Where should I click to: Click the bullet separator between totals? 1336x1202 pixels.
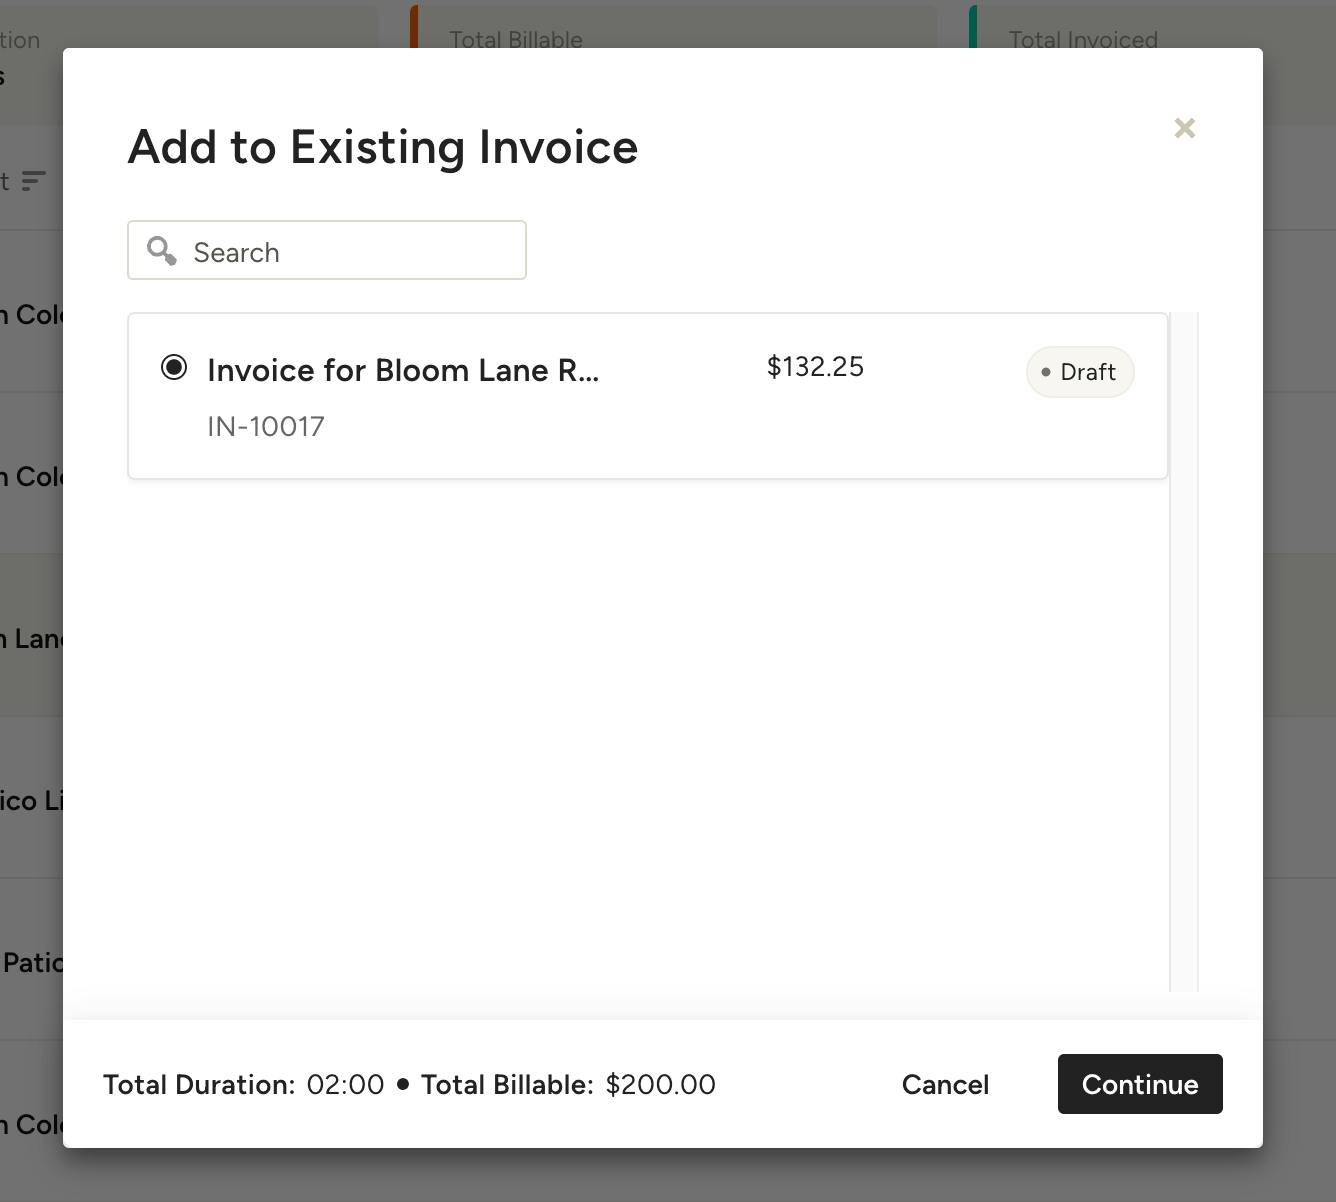click(403, 1084)
